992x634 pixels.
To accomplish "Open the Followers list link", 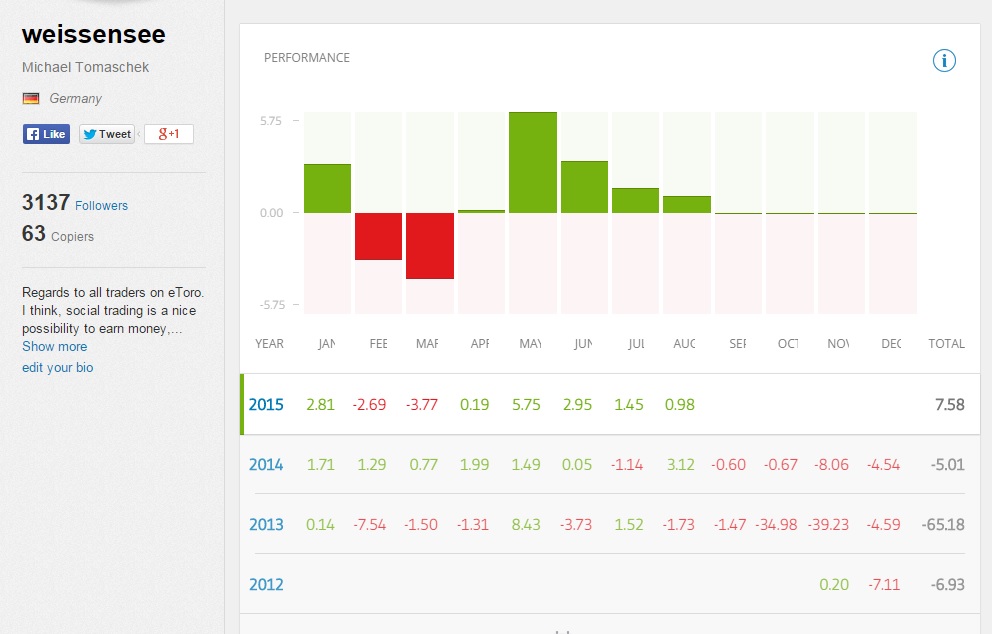I will pos(101,206).
